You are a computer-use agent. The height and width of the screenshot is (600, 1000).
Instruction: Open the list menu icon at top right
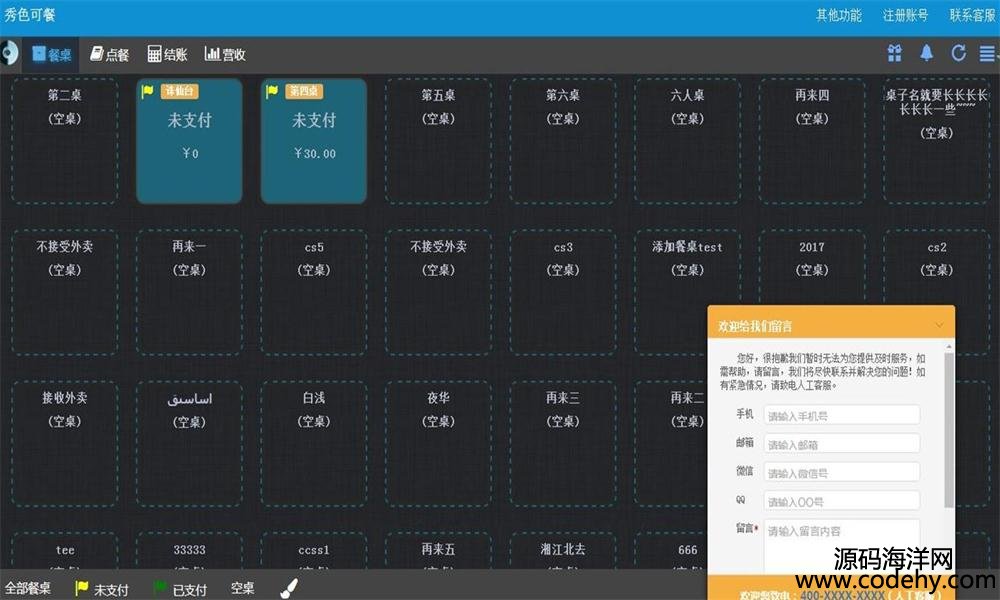click(988, 54)
